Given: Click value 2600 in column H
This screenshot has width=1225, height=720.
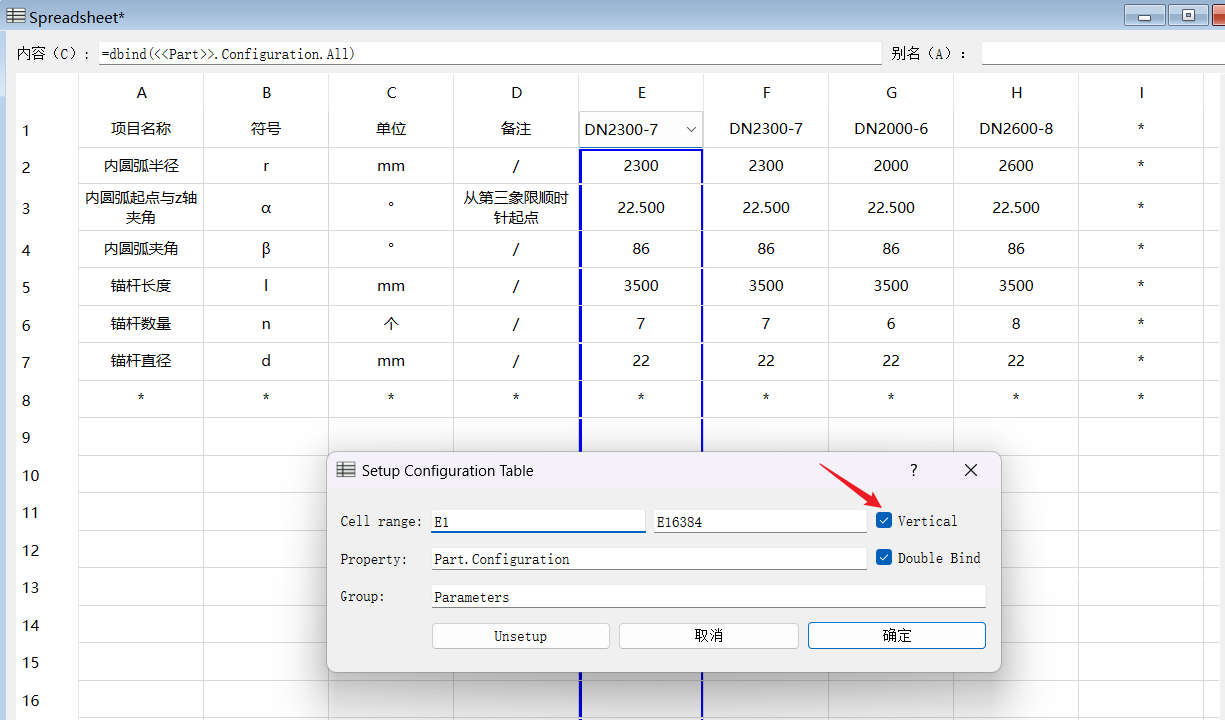Looking at the screenshot, I should [x=1016, y=166].
